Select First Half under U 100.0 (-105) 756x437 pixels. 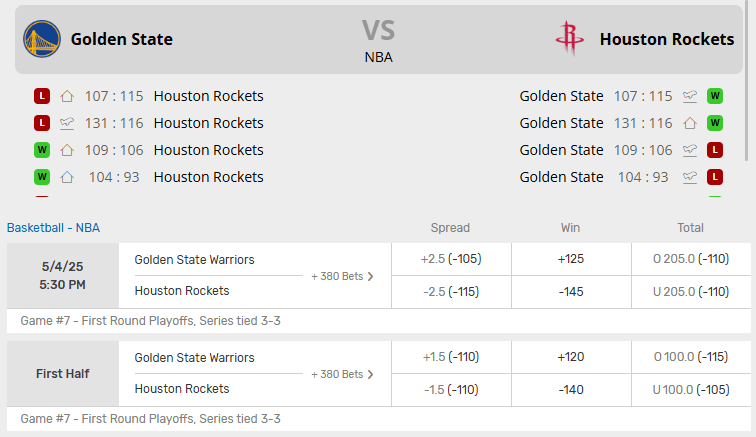[690, 389]
